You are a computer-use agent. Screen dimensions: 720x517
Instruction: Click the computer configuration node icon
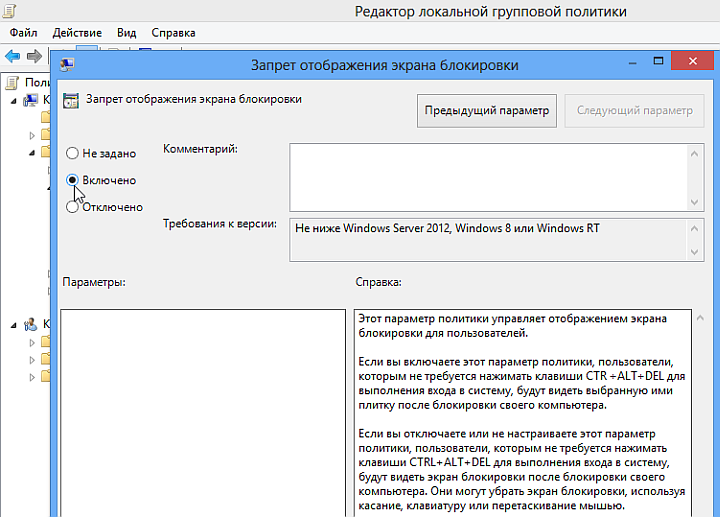coord(29,100)
